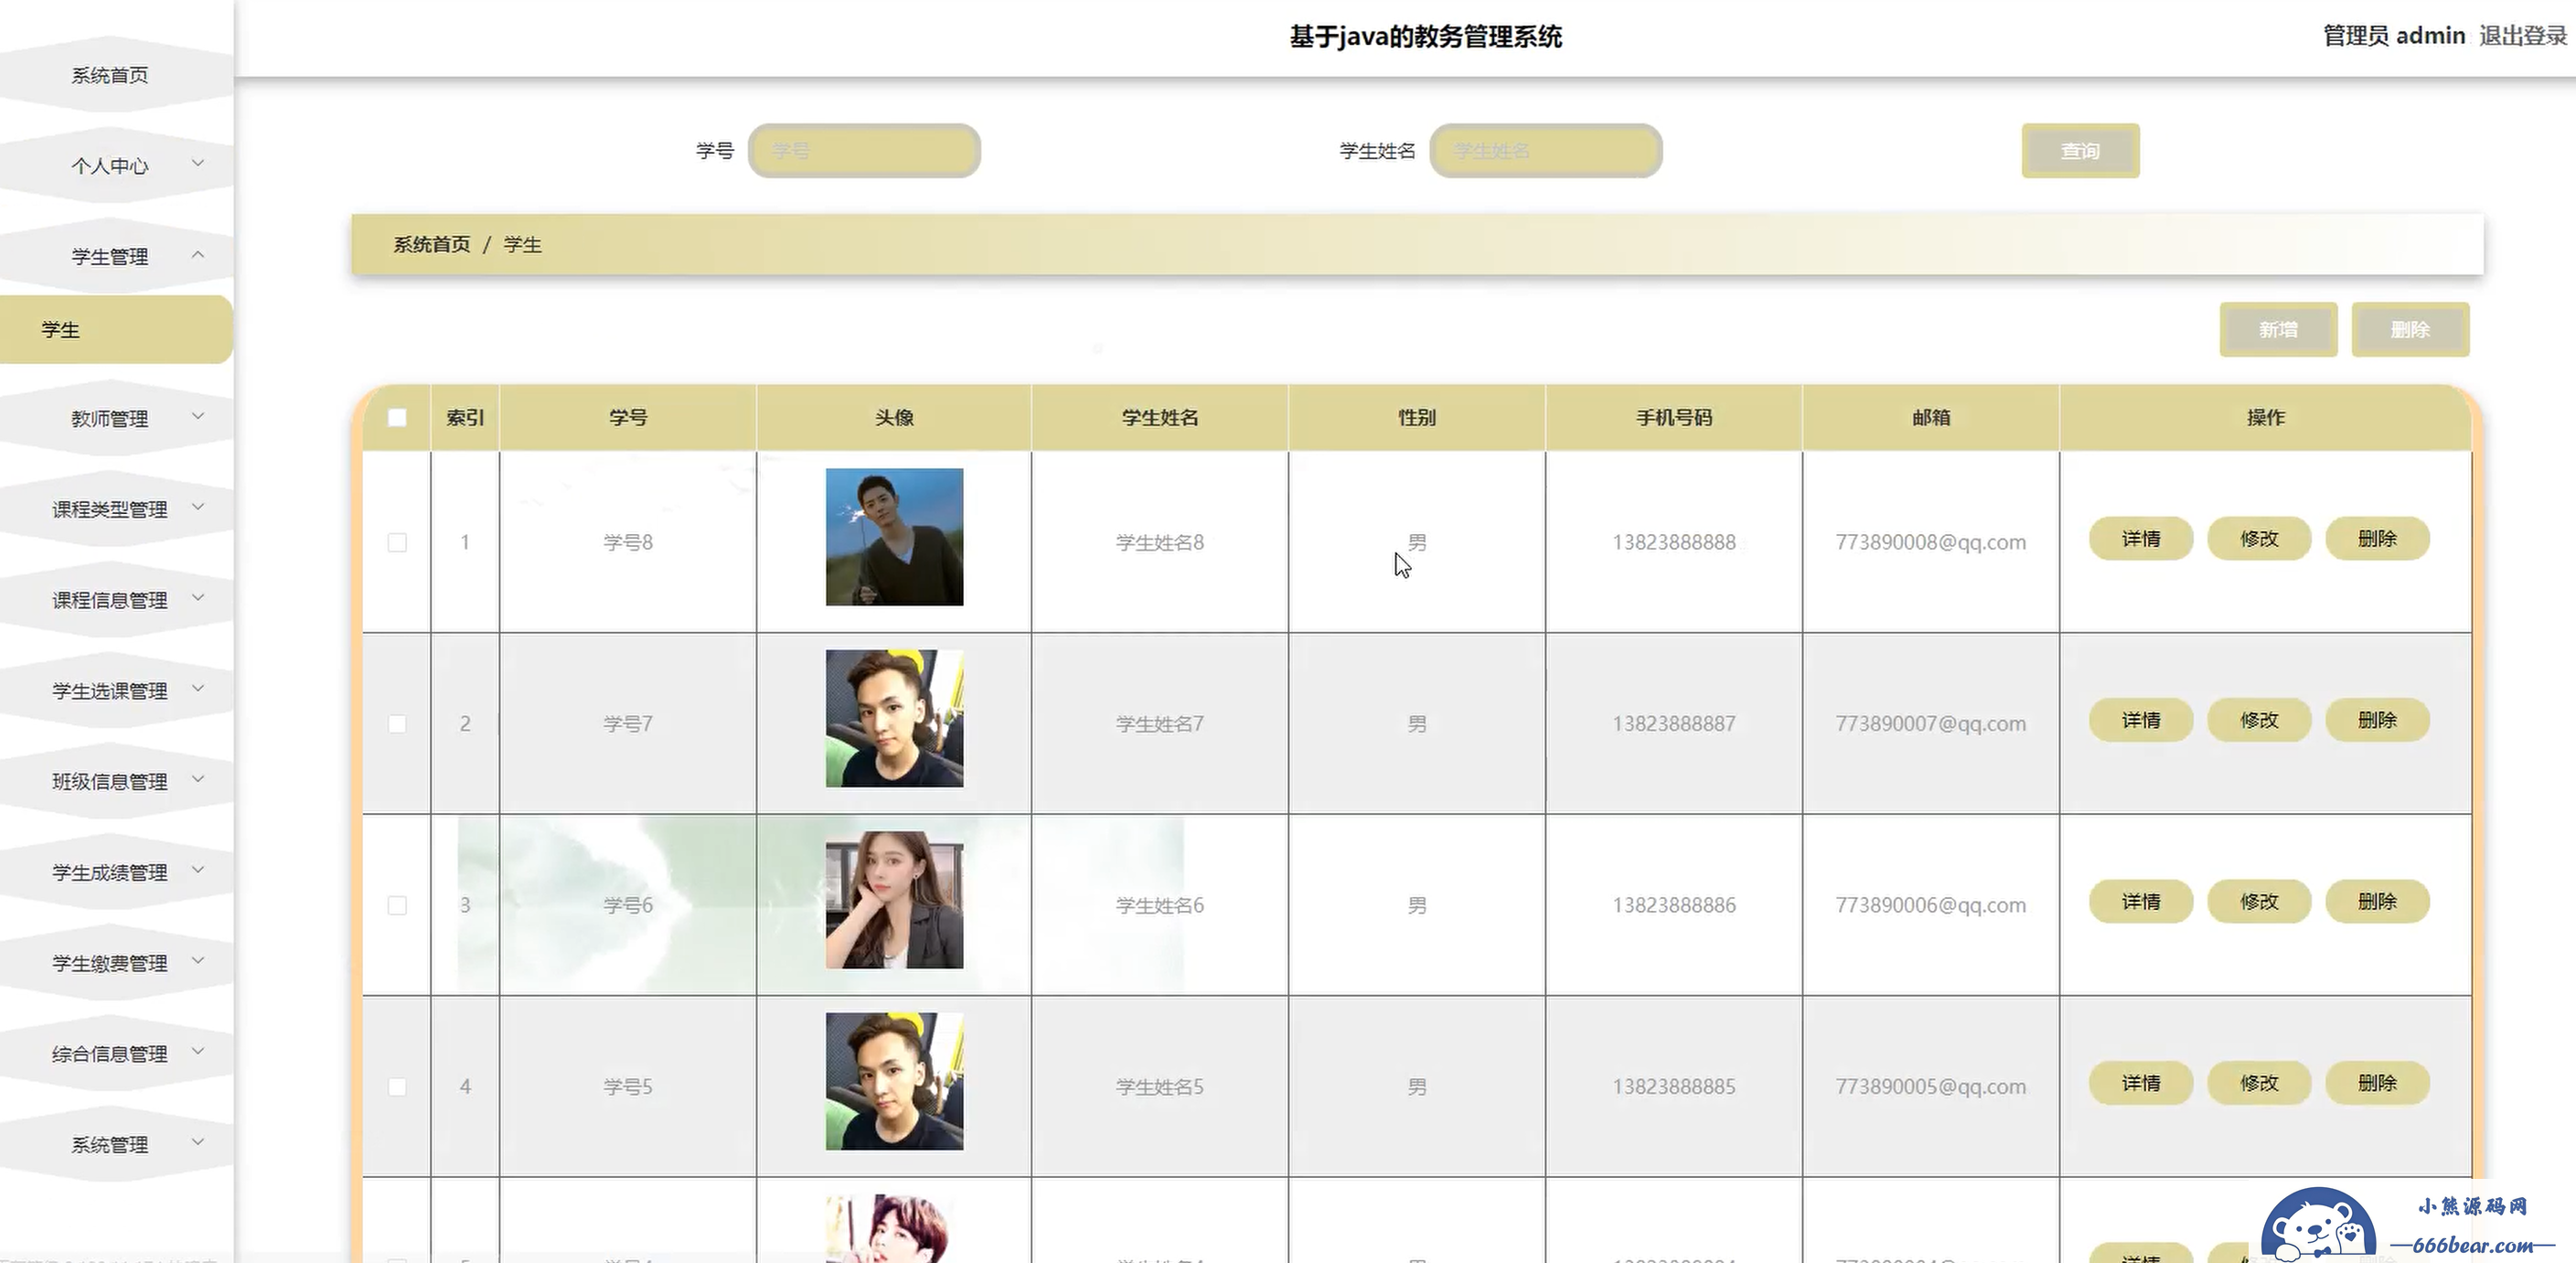Click the 学号6 cell
The height and width of the screenshot is (1263, 2576).
coord(628,905)
